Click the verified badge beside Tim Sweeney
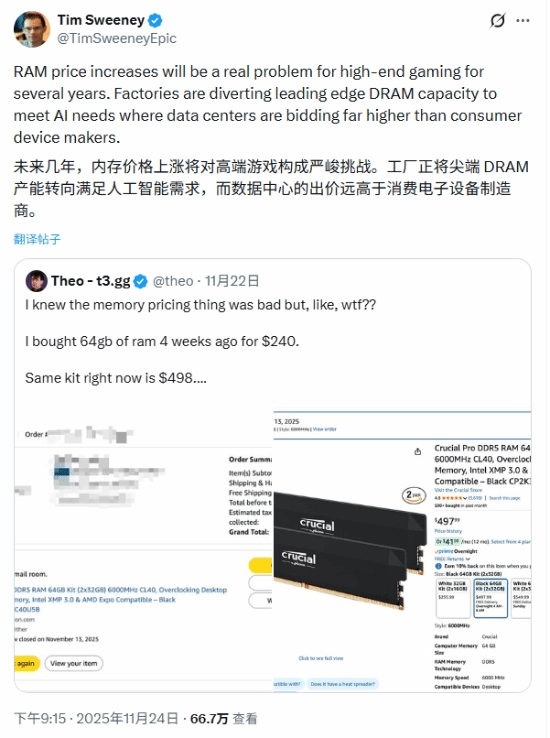Image resolution: width=550 pixels, height=738 pixels. 155,20
